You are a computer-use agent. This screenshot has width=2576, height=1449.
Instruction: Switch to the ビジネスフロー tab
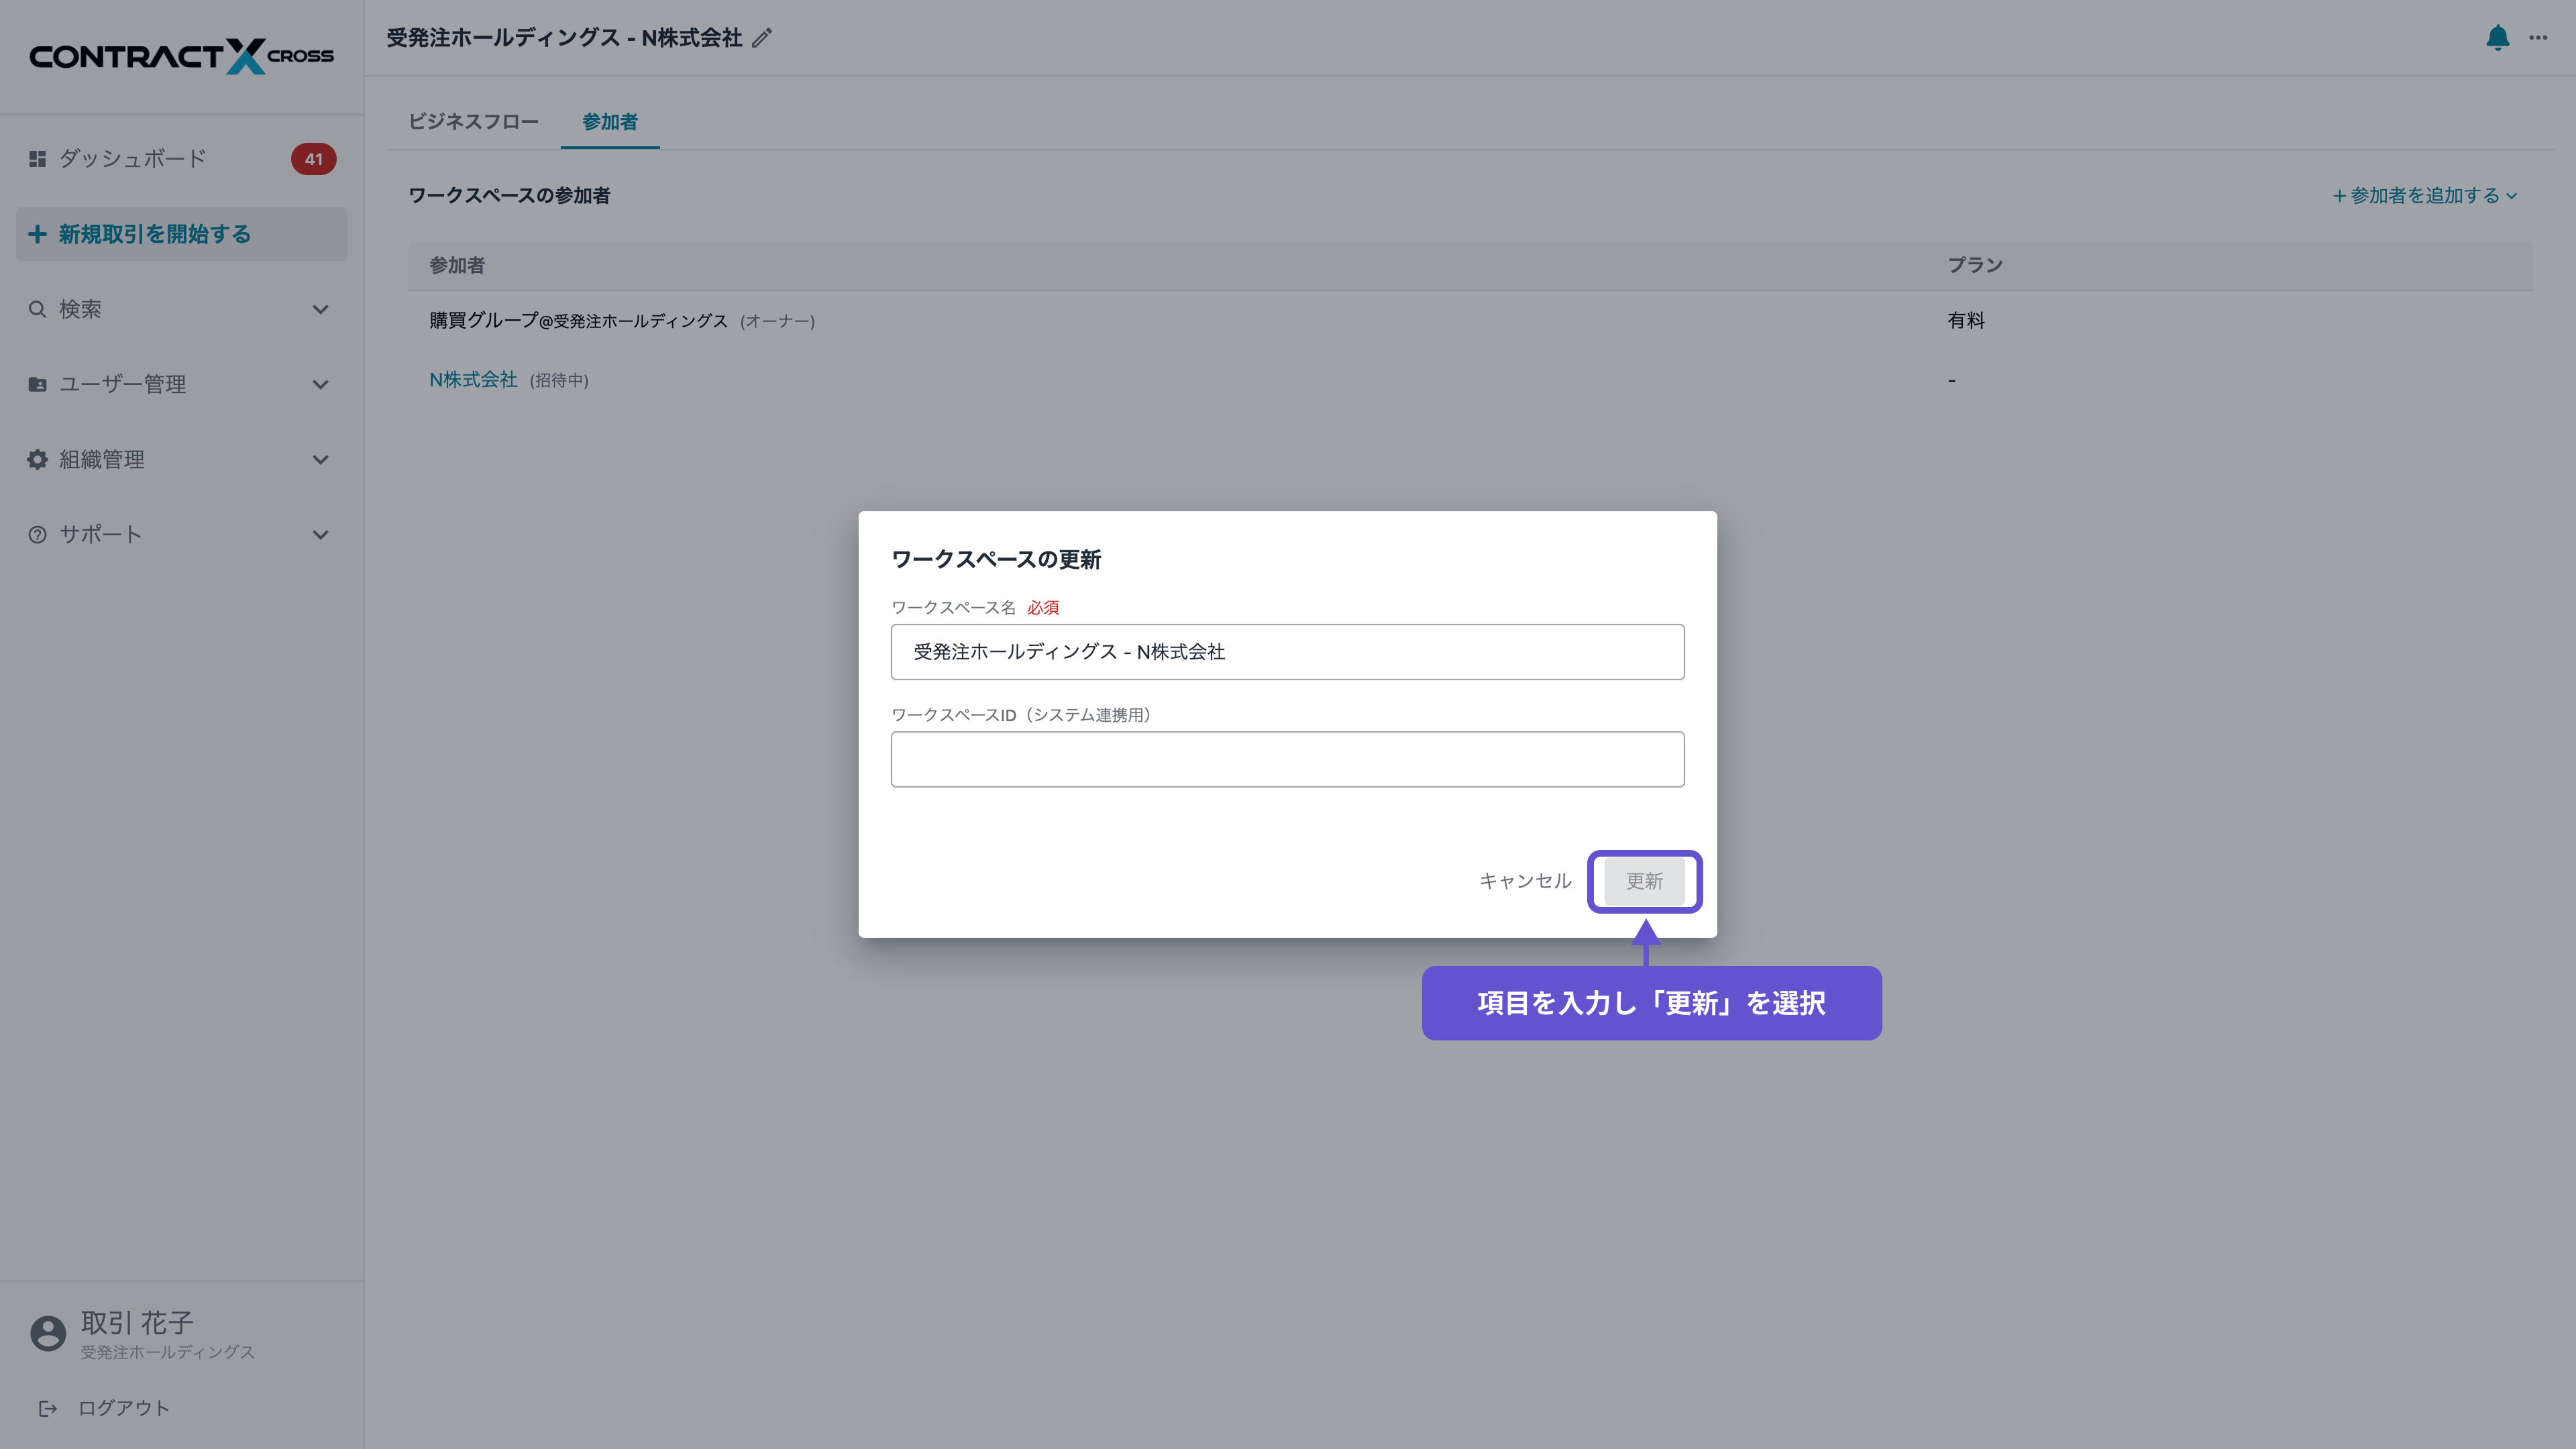click(x=473, y=122)
